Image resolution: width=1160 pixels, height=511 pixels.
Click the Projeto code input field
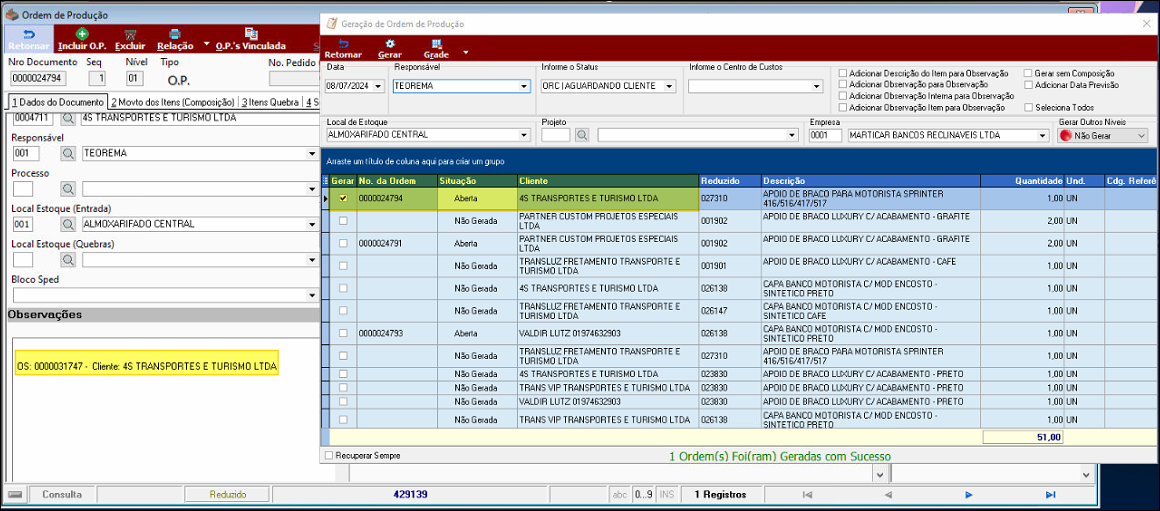tap(556, 135)
